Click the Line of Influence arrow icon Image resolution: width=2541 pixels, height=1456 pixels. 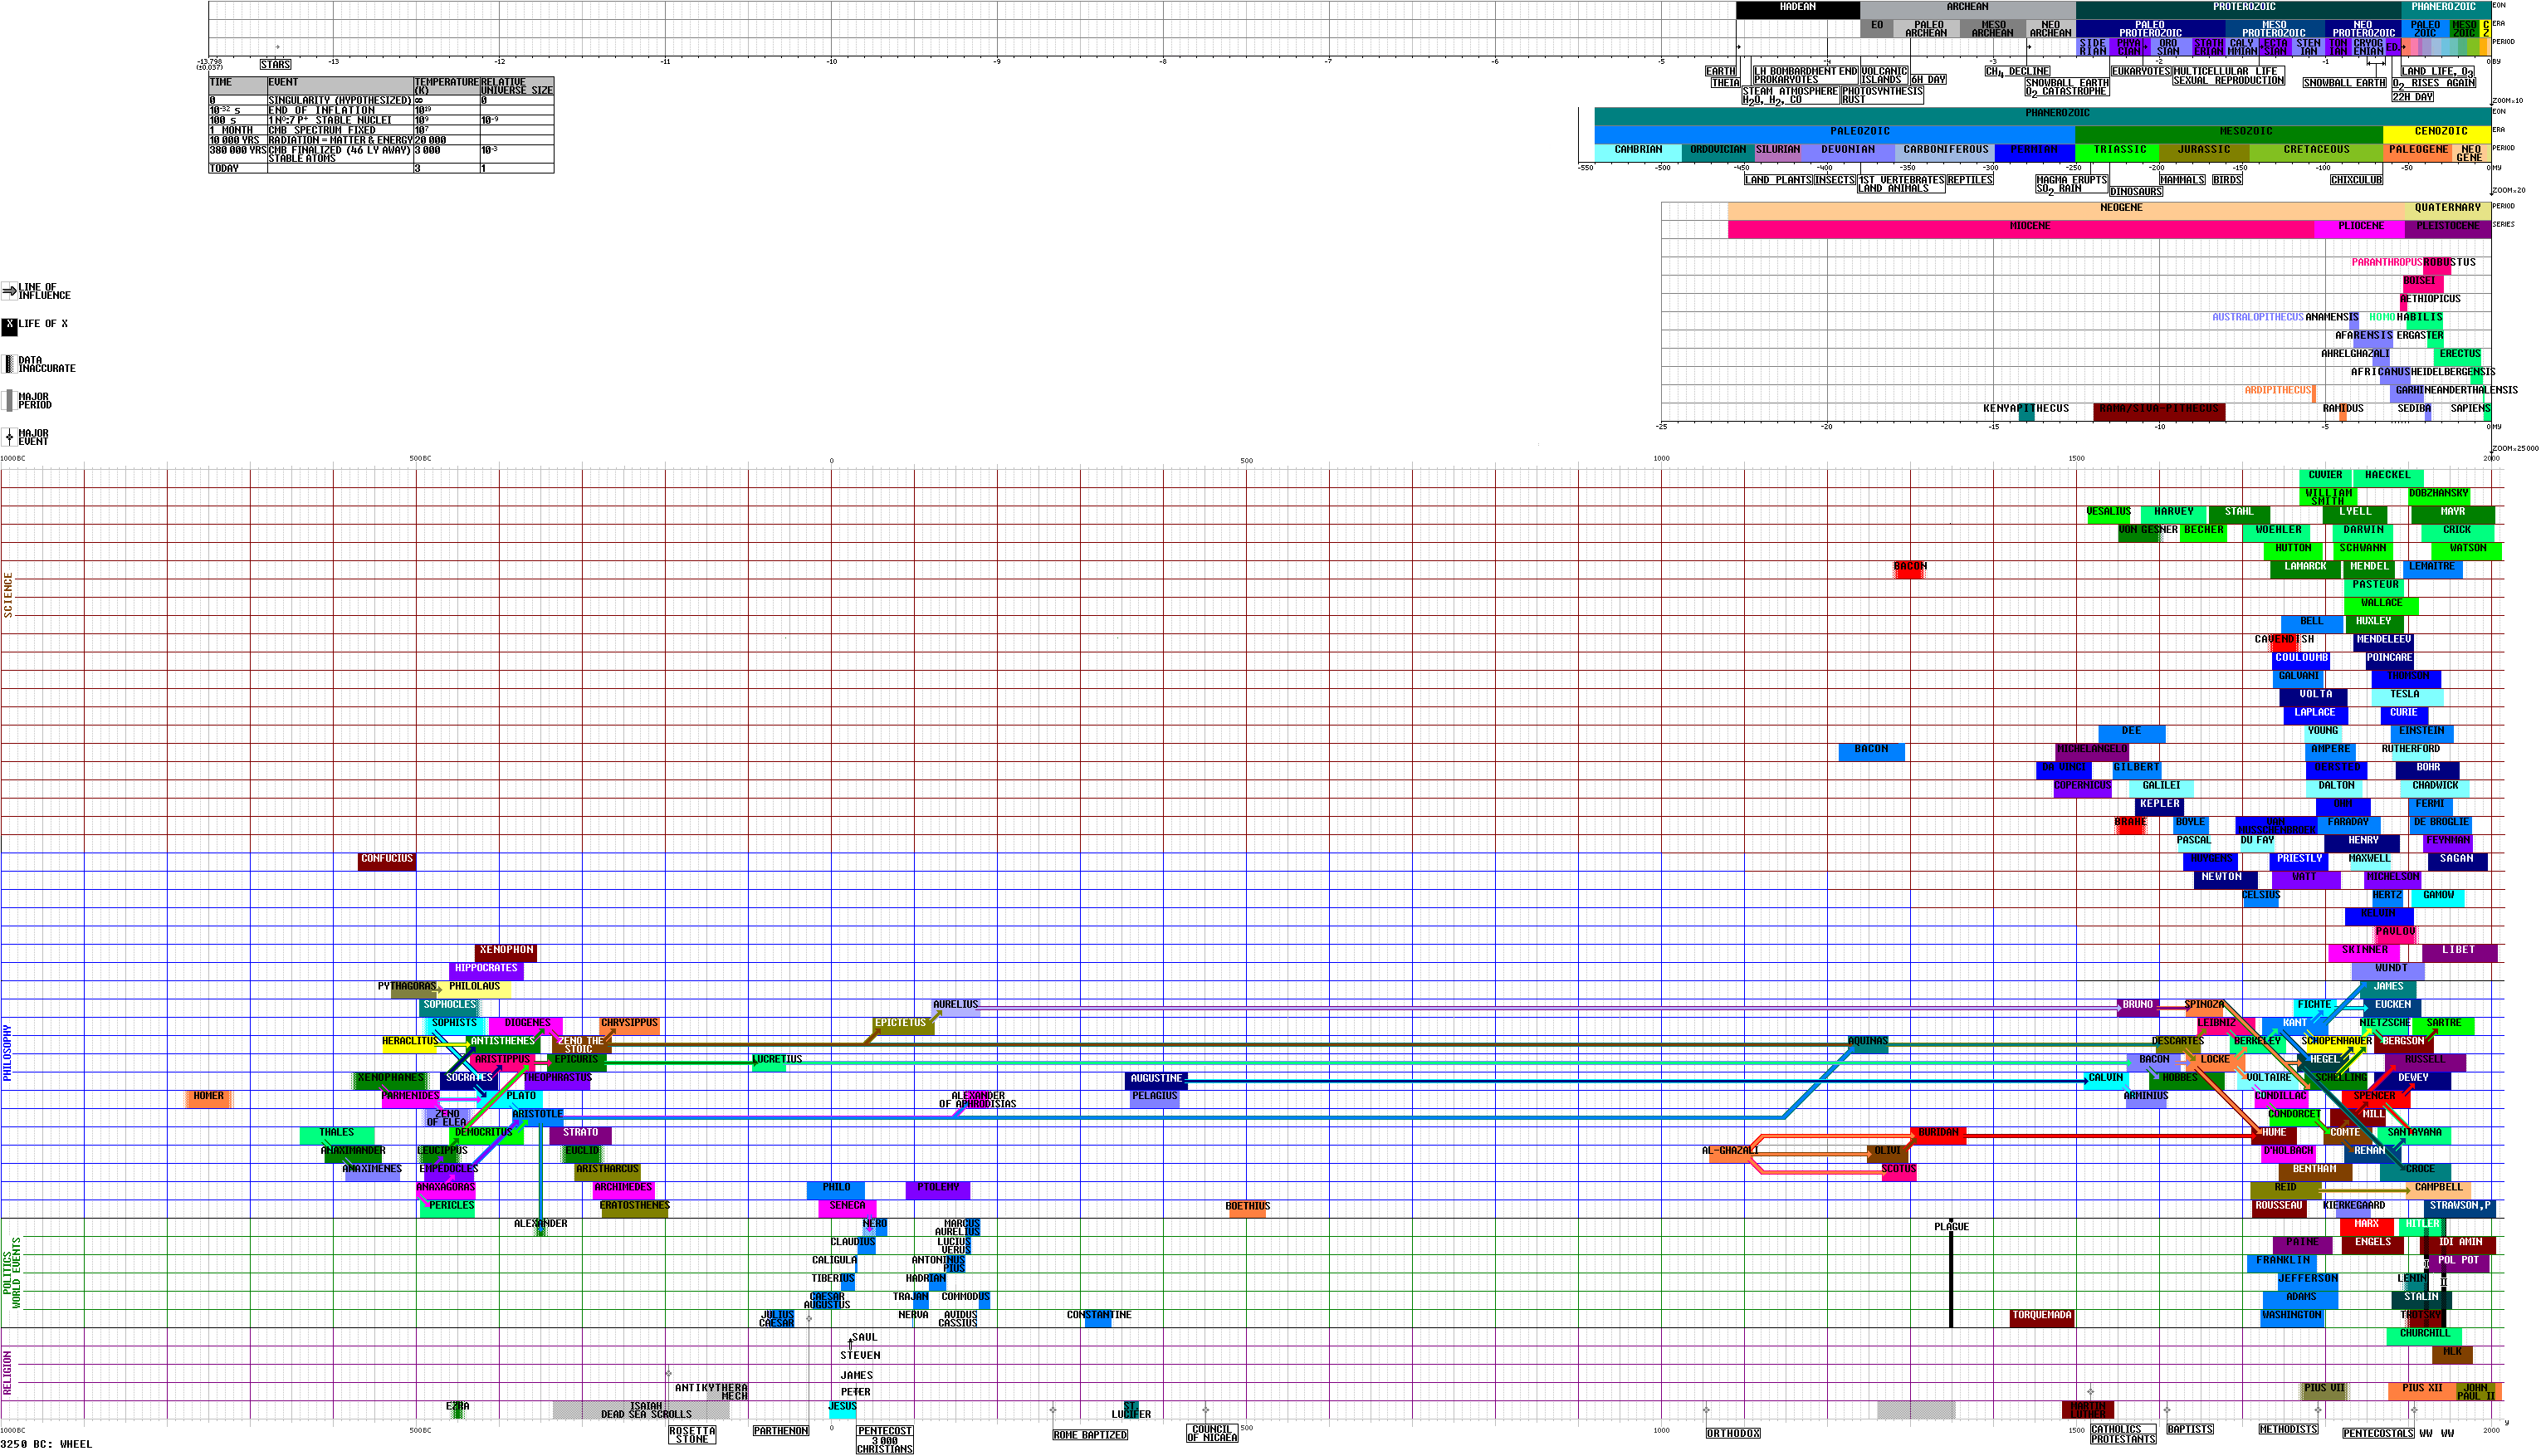(x=9, y=291)
